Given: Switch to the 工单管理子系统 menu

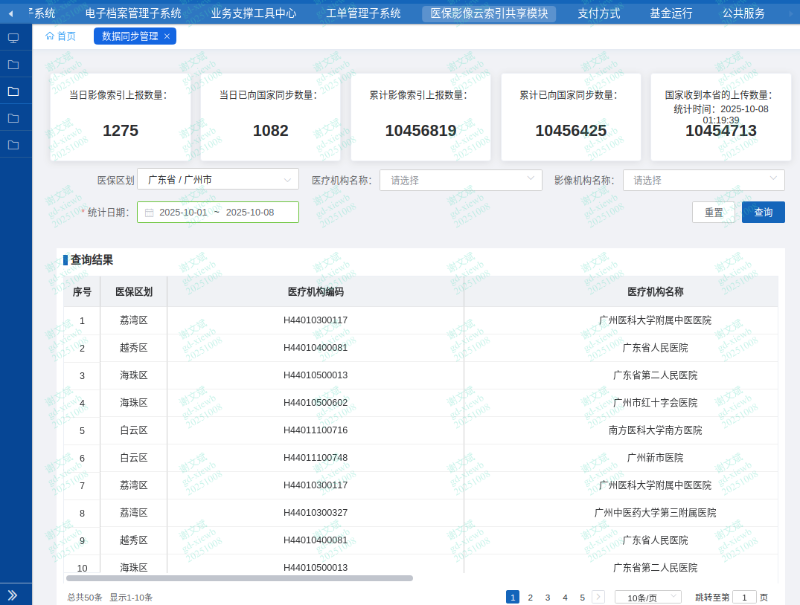Looking at the screenshot, I should pos(366,13).
